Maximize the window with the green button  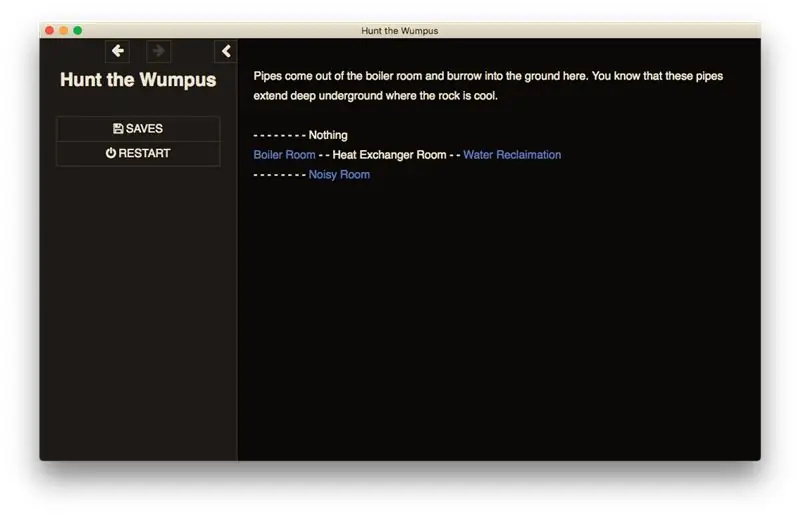[x=78, y=31]
